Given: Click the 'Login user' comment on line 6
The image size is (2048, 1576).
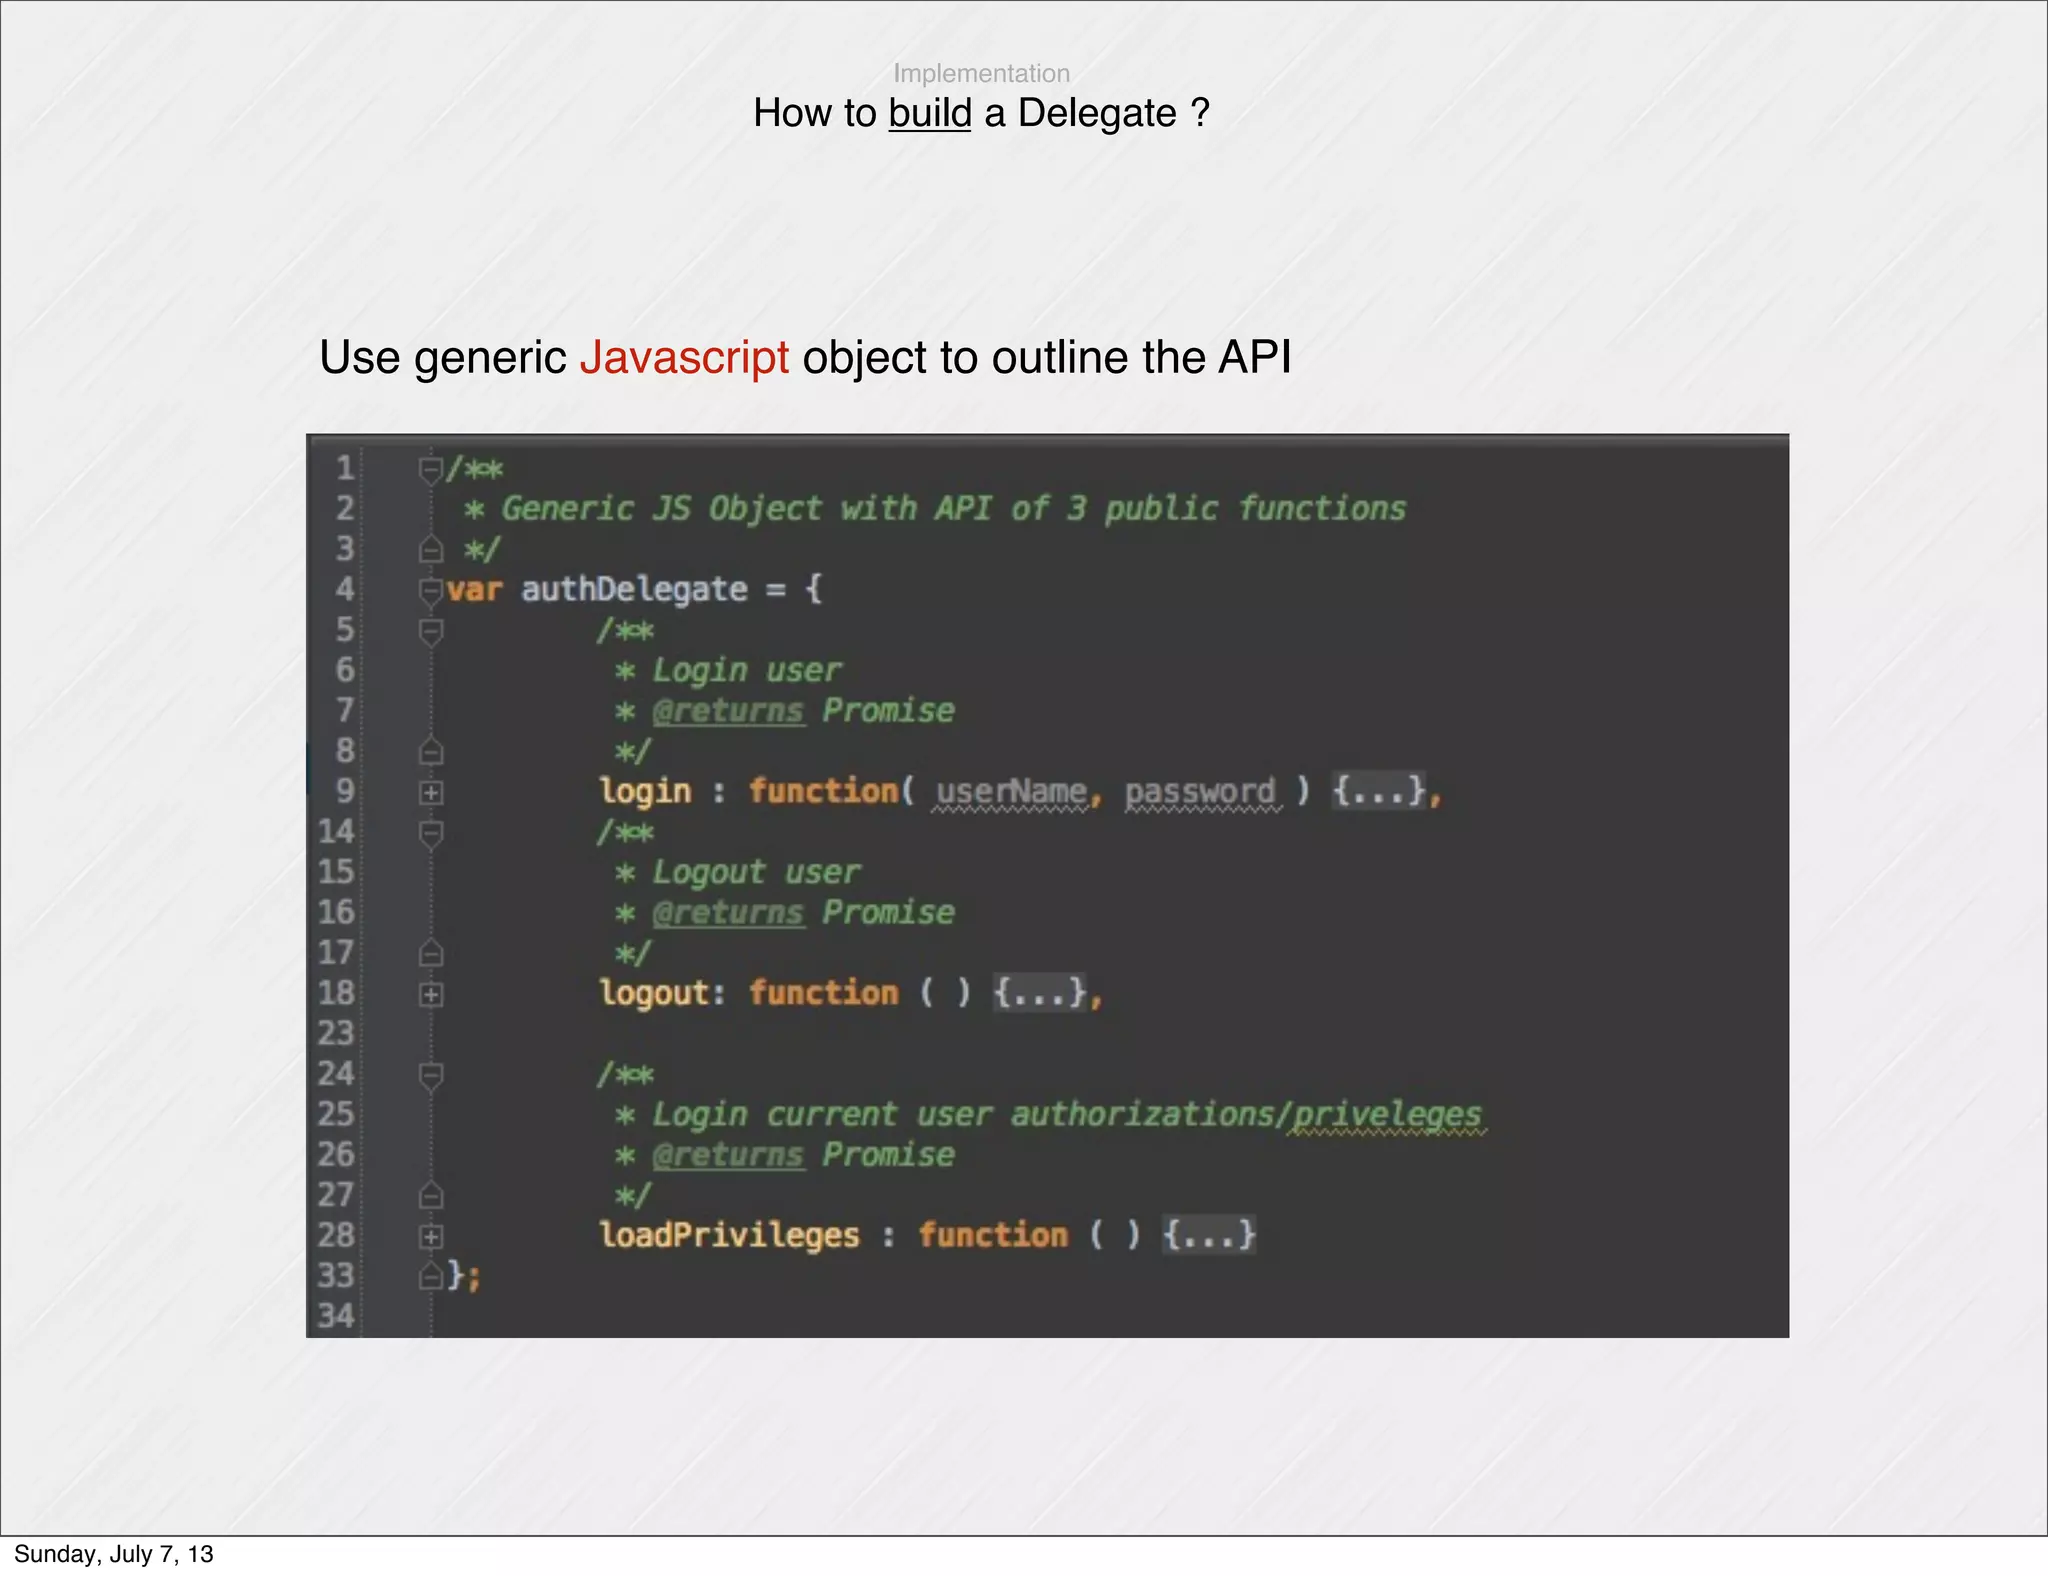Looking at the screenshot, I should pos(747,671).
